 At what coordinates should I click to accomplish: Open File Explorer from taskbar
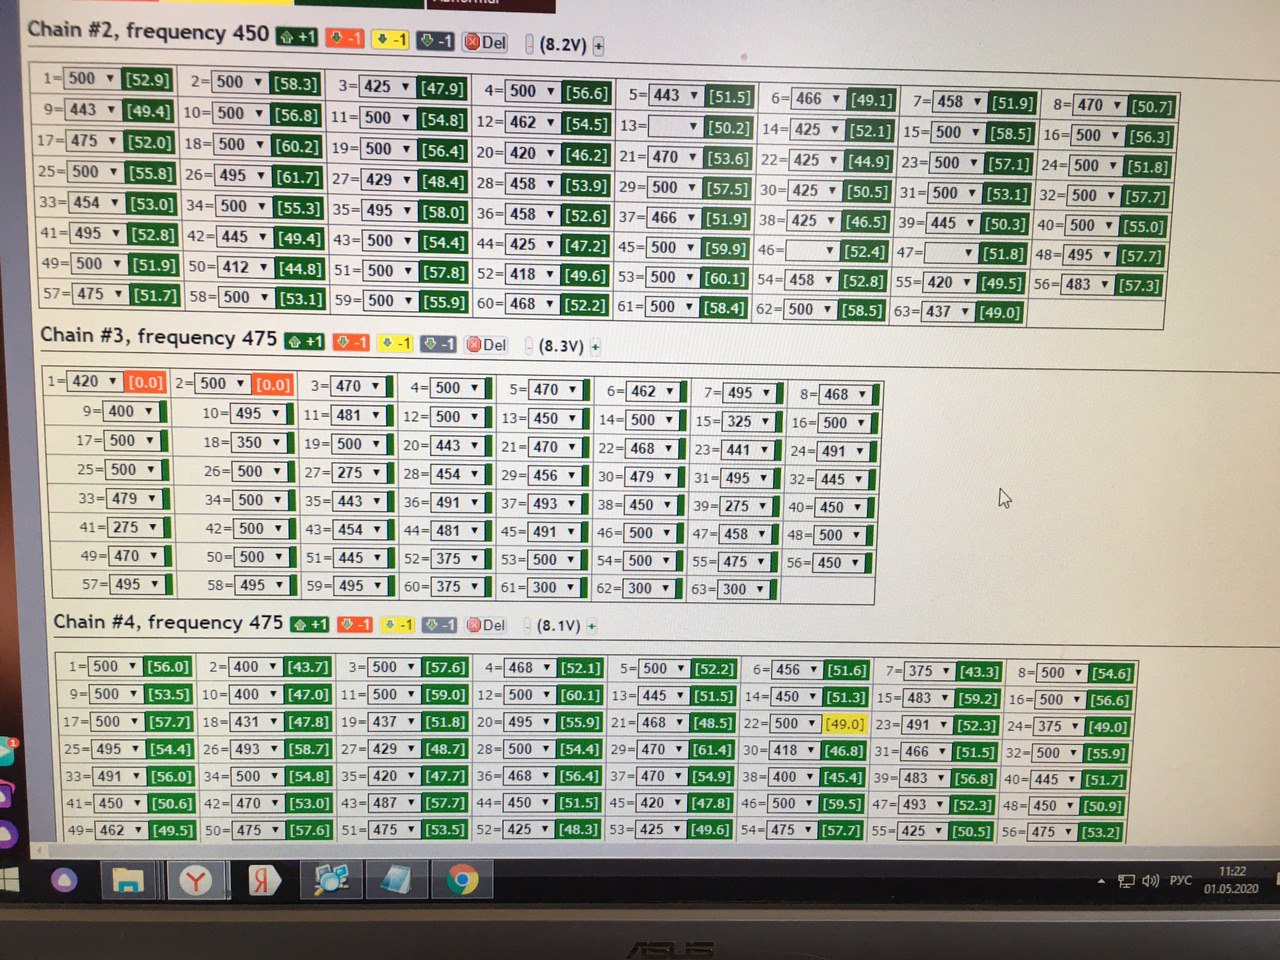(x=128, y=881)
